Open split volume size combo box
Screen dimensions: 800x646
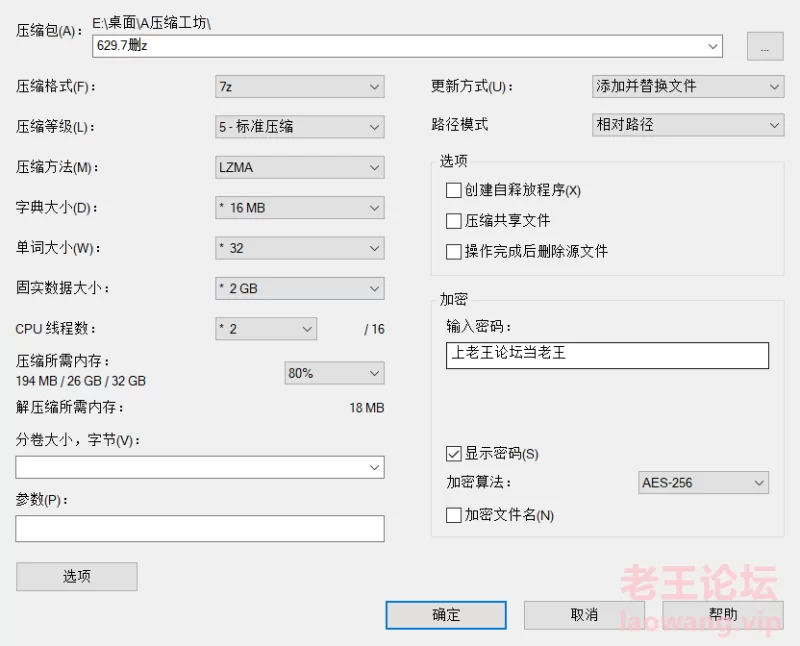tap(199, 467)
